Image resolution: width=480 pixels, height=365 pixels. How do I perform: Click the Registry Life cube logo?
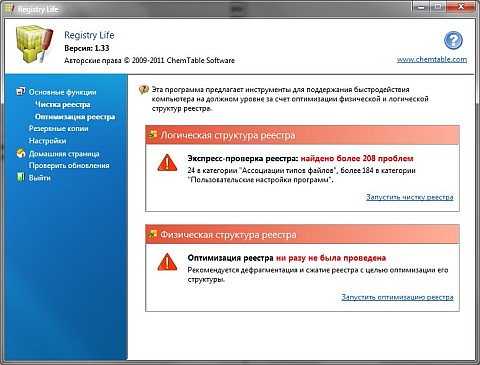(x=34, y=44)
